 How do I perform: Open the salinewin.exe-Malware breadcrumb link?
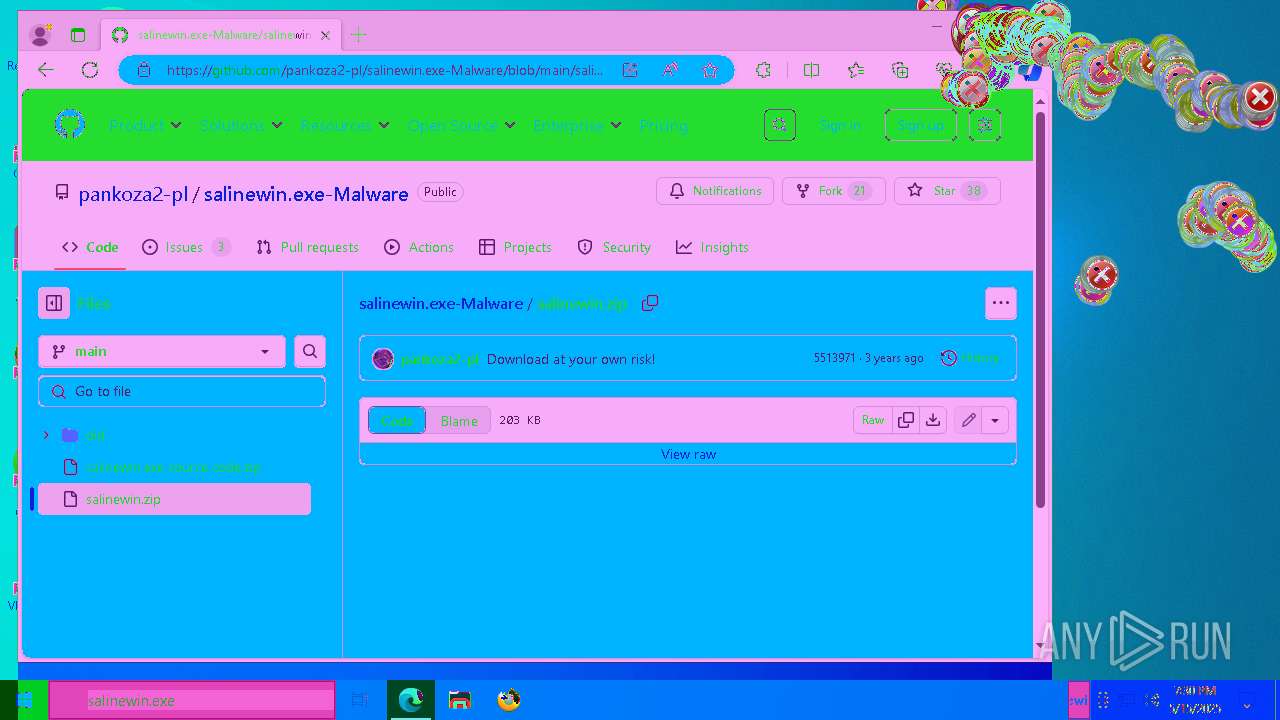441,303
